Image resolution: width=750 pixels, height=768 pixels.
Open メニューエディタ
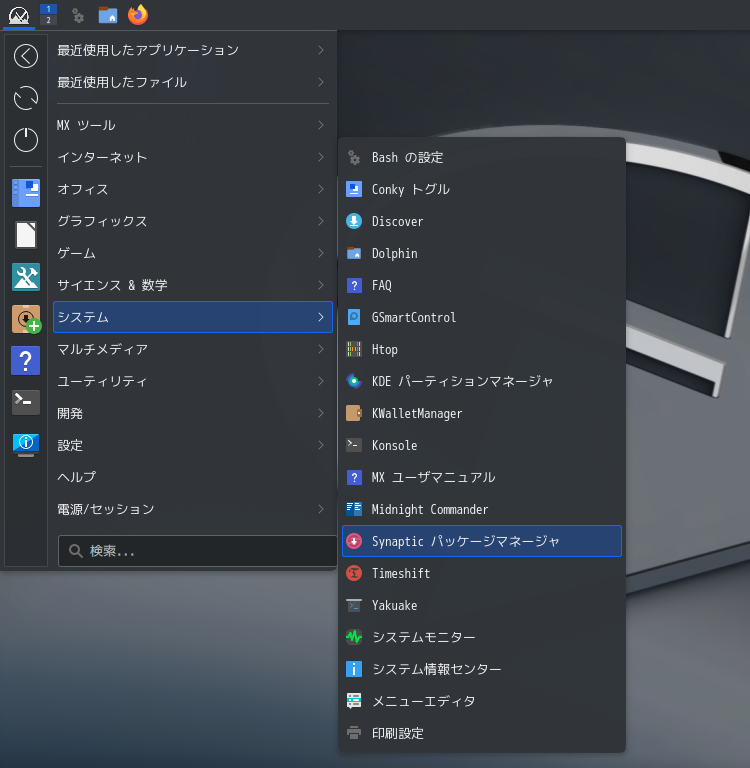482,701
